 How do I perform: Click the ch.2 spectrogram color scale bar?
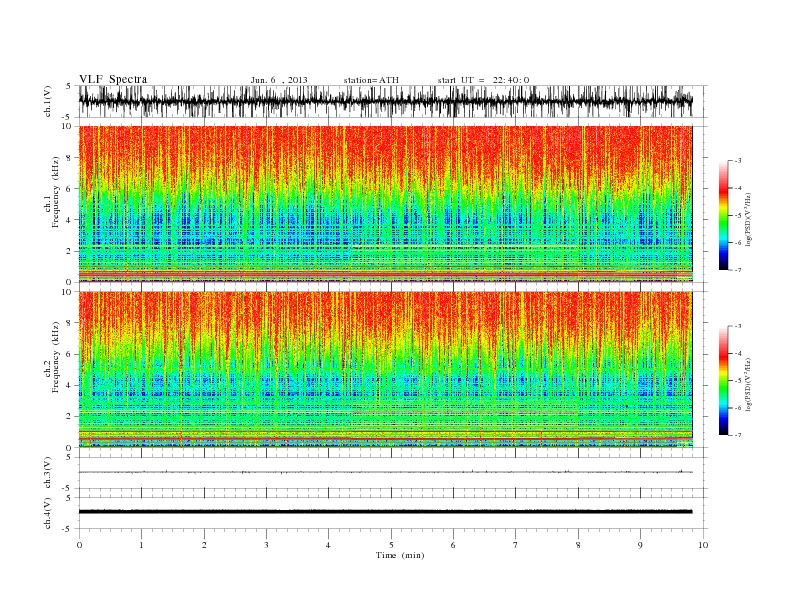723,381
